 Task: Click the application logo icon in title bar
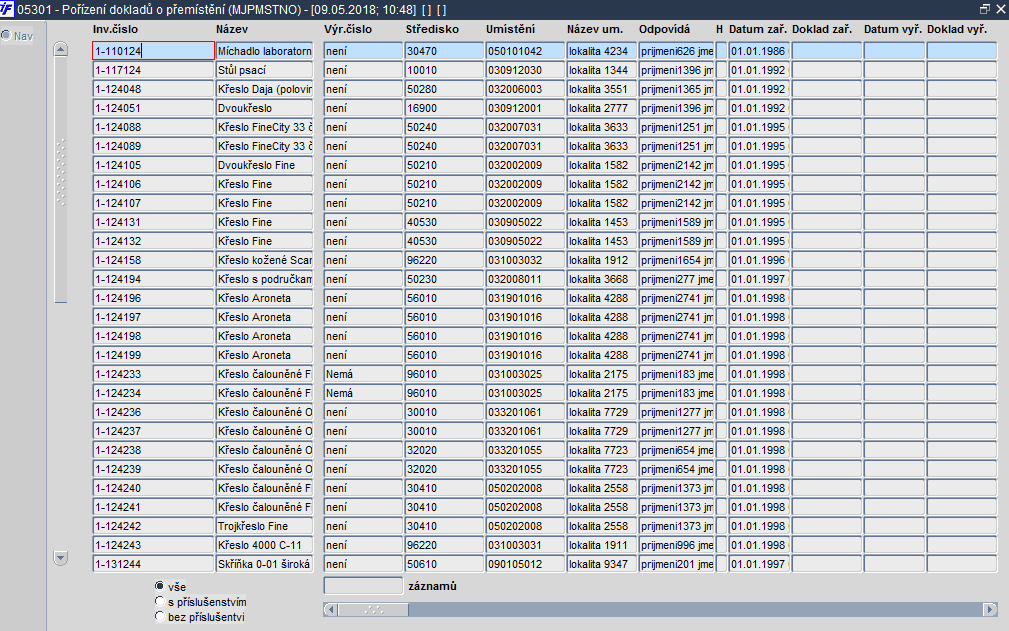click(7, 9)
